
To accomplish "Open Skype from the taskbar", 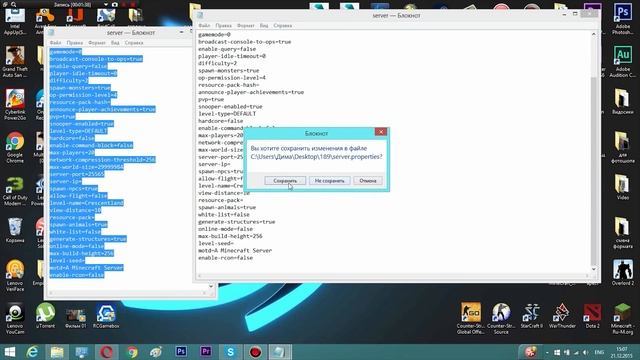I will [231, 352].
